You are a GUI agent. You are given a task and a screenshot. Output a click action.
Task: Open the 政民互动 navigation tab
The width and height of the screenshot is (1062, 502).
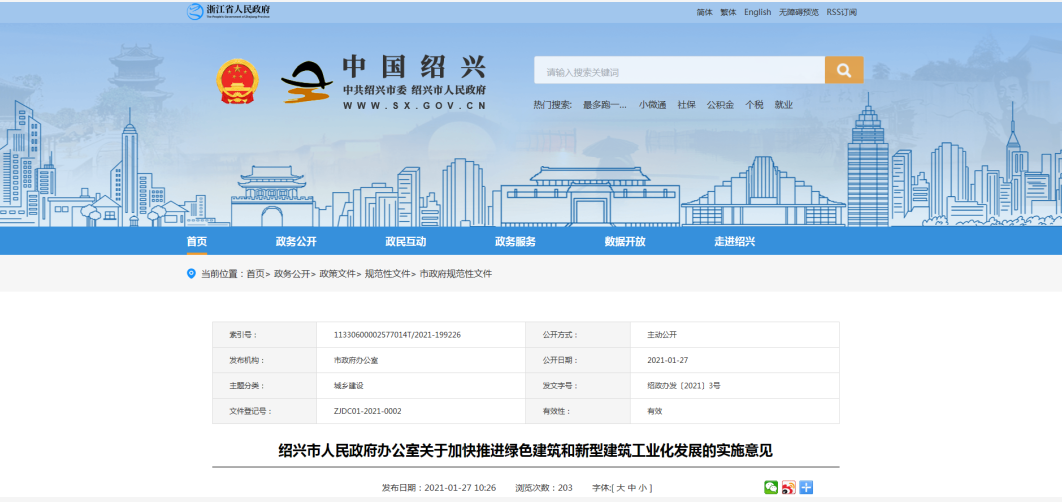point(406,242)
